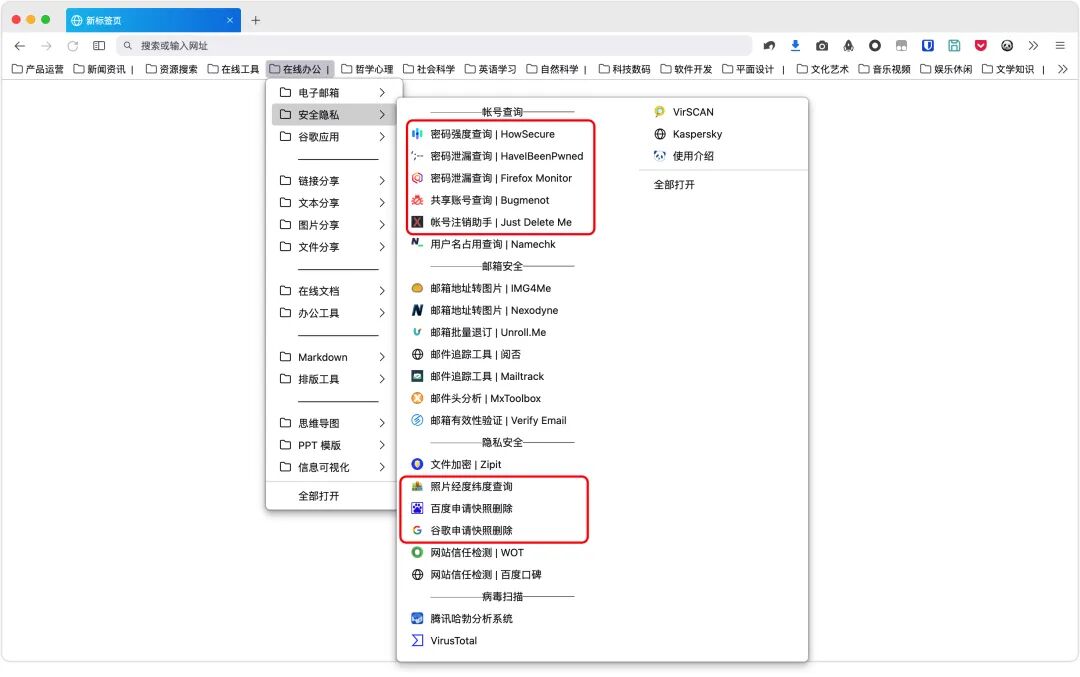Expand the 文本分享 submenu
The image size is (1080, 677).
pos(334,202)
